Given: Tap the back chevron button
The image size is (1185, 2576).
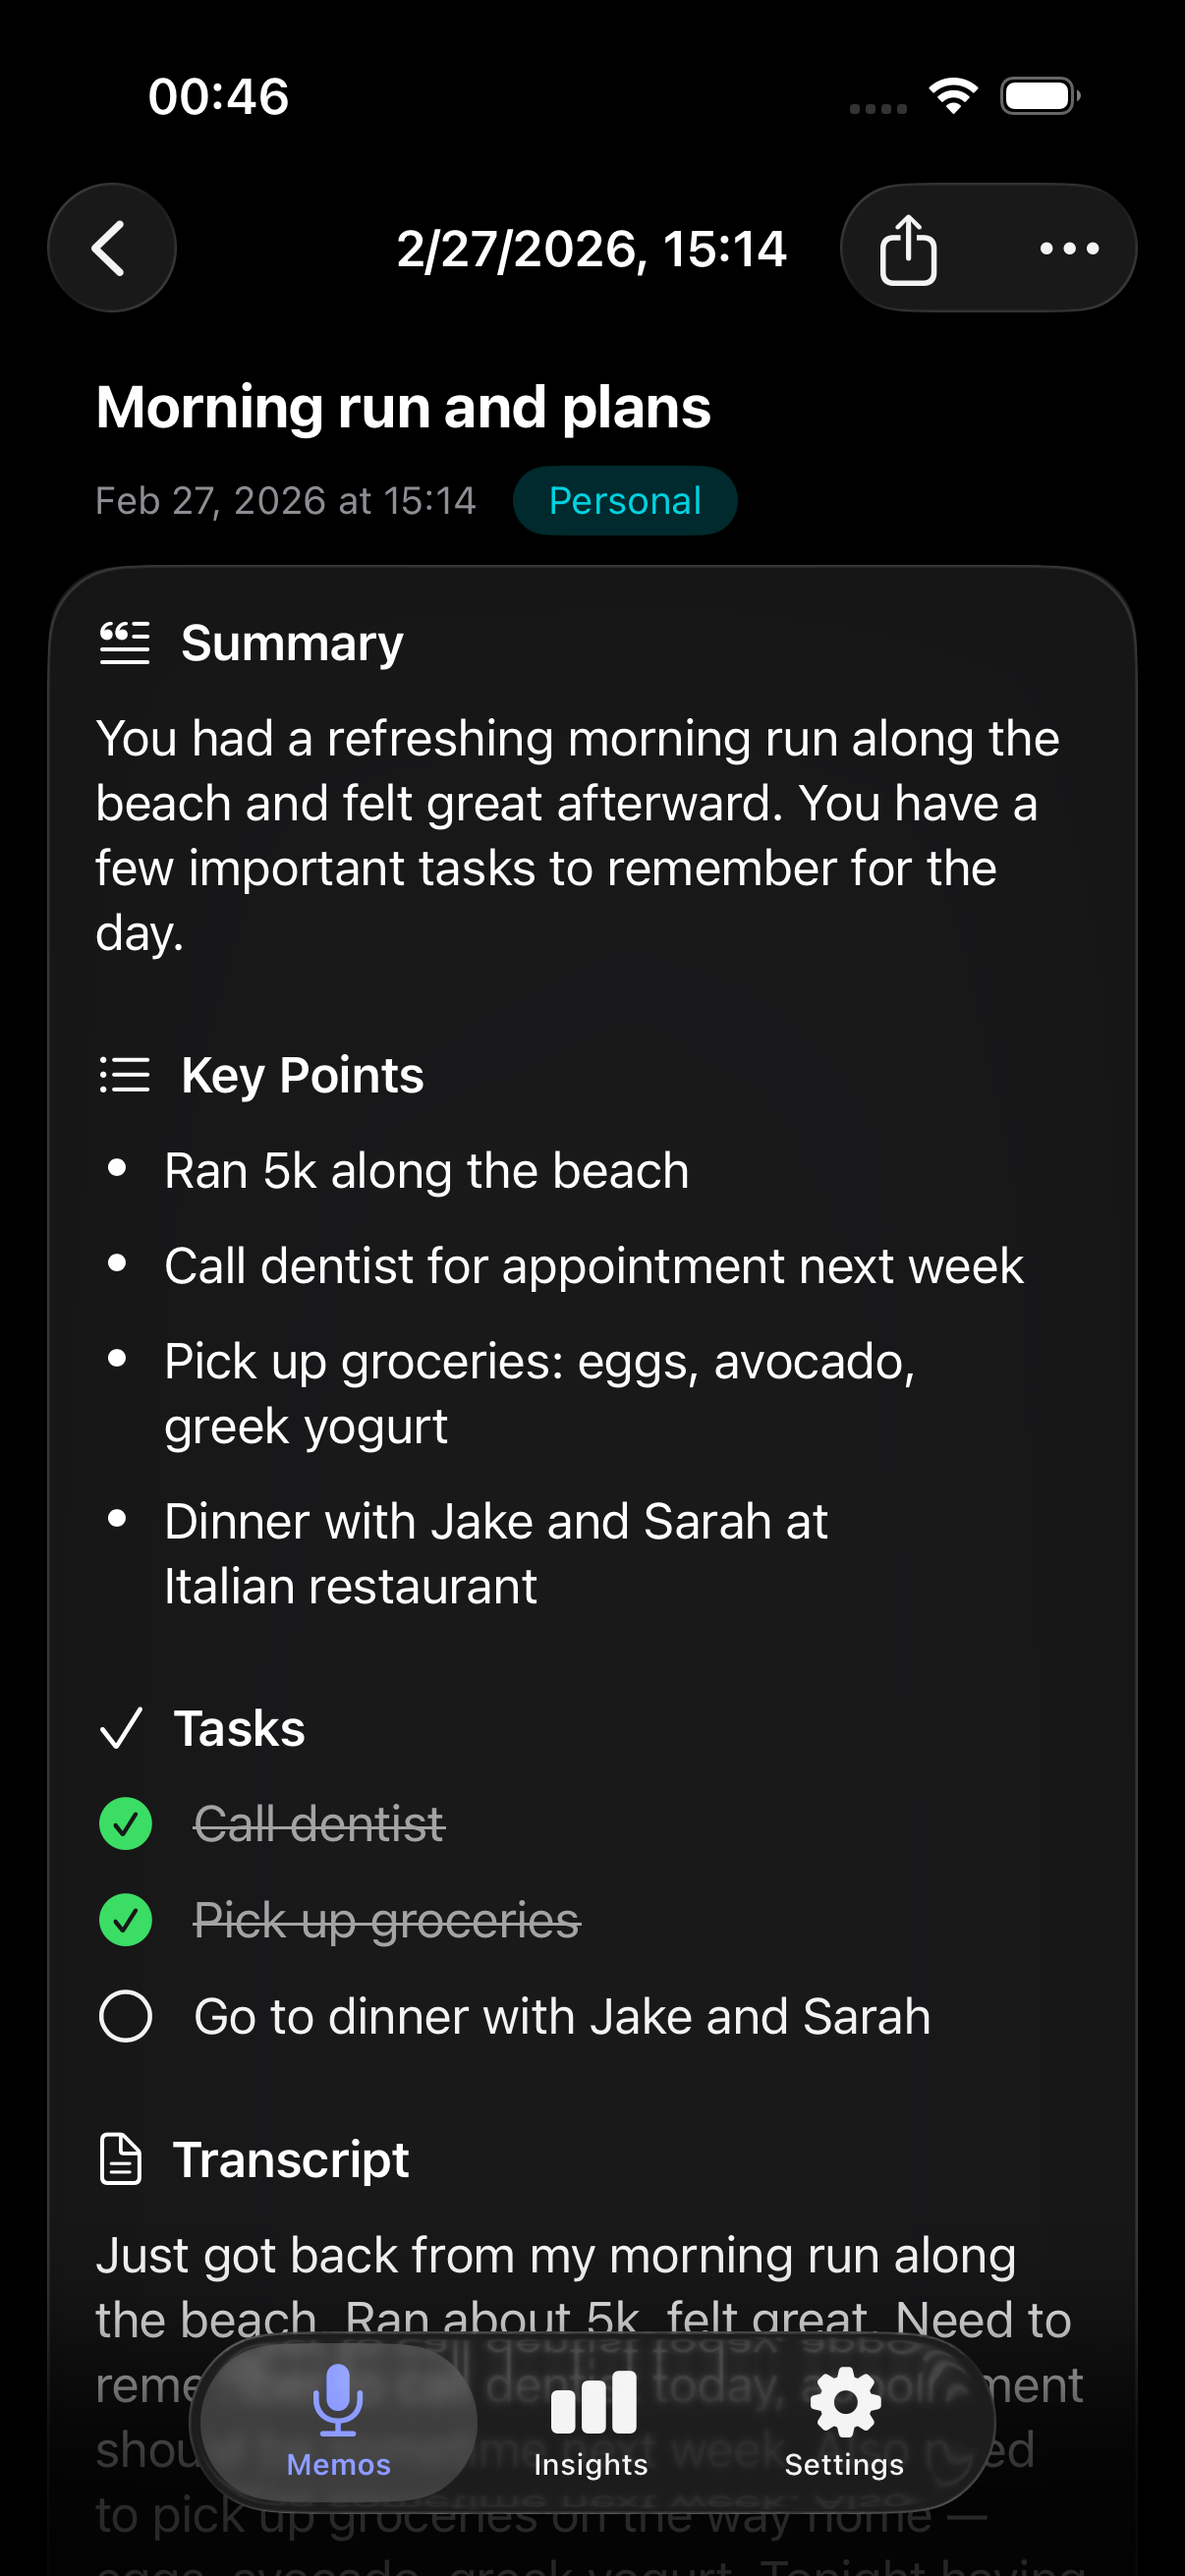Looking at the screenshot, I should click(111, 248).
